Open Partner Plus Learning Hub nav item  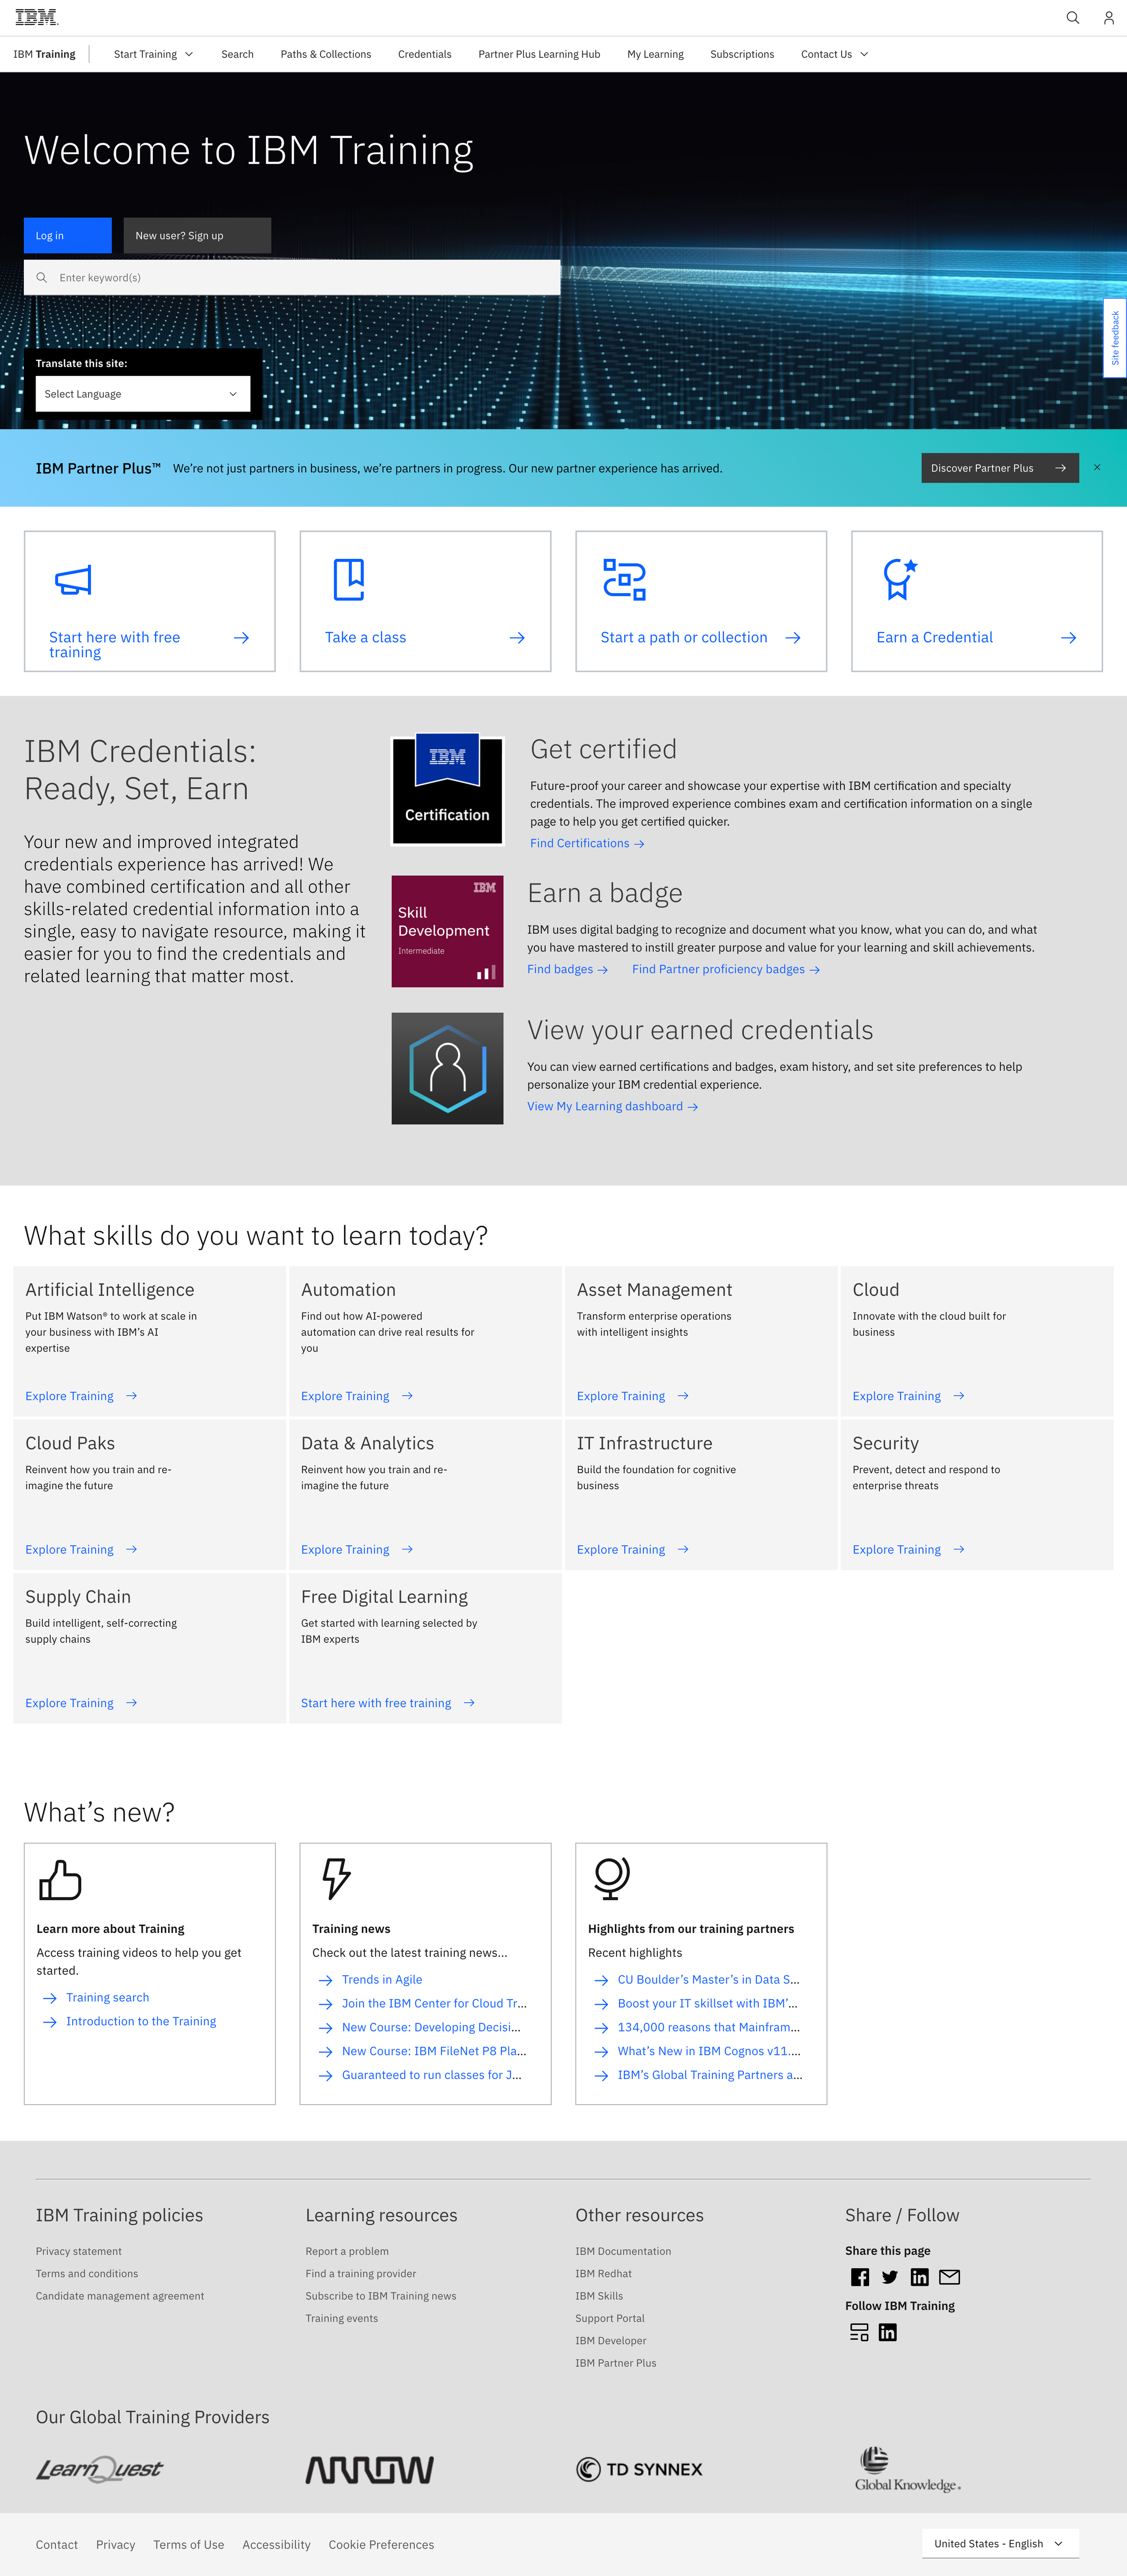pos(539,54)
